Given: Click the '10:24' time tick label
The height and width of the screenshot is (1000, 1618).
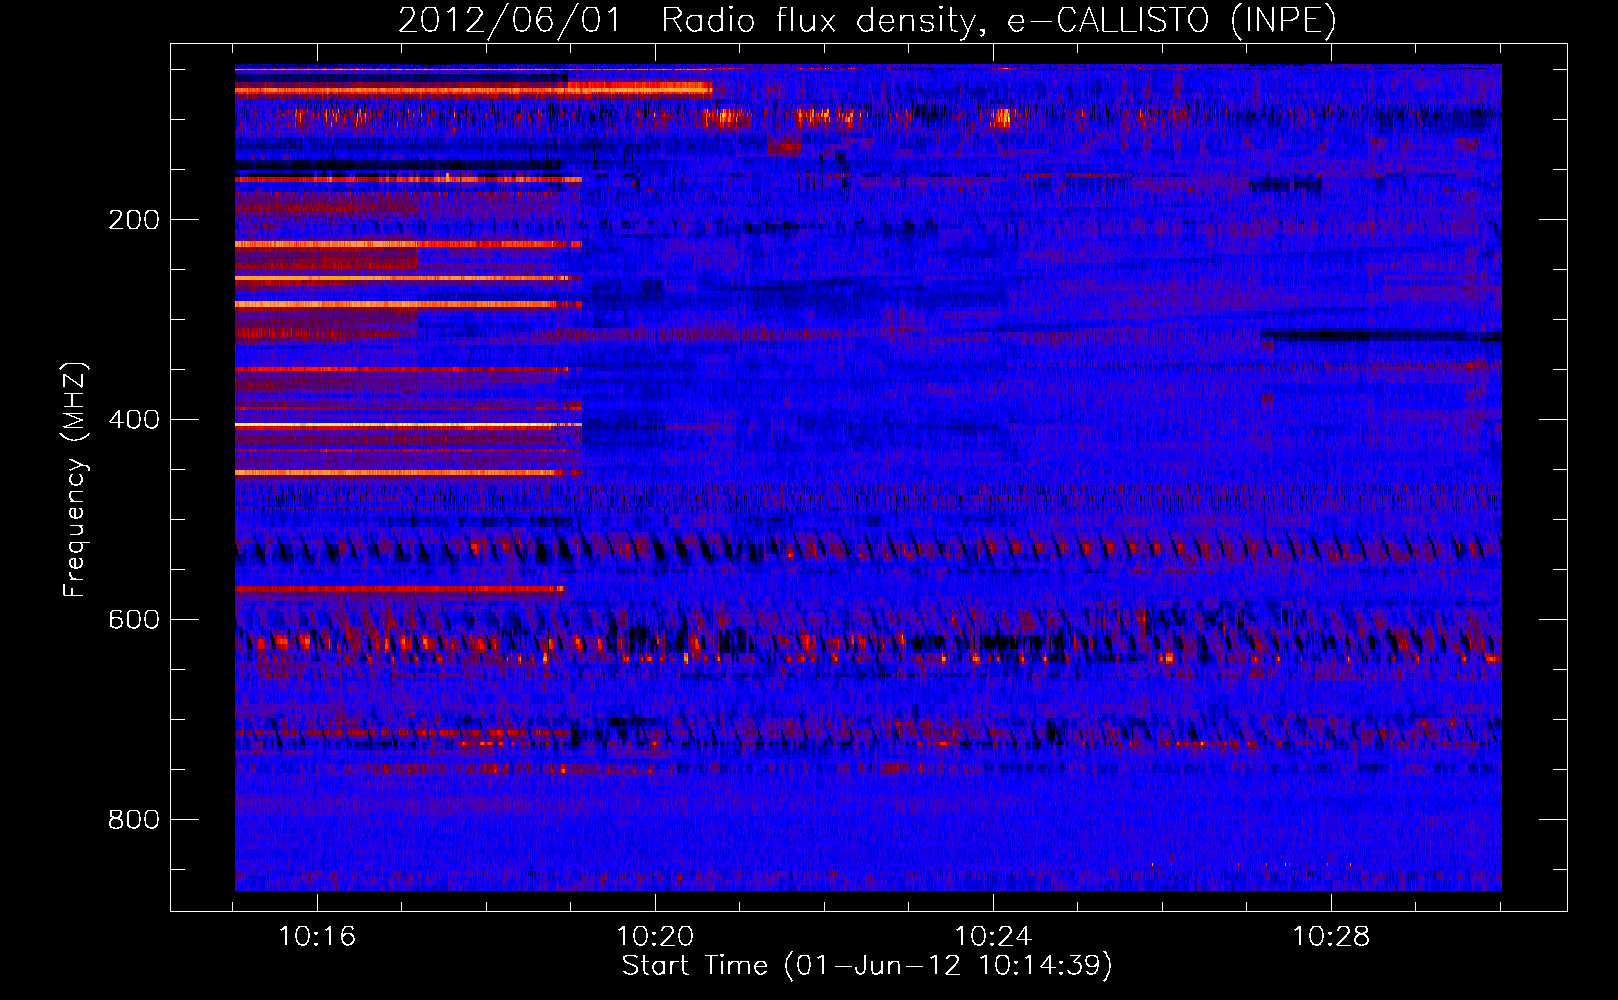Looking at the screenshot, I should point(993,937).
